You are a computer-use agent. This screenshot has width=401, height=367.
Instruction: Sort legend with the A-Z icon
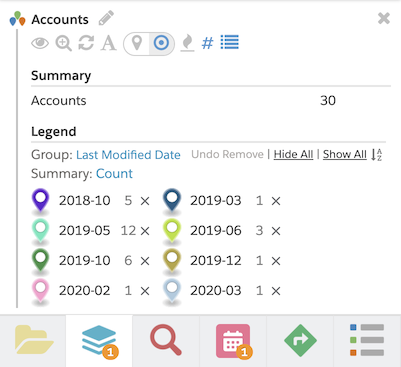click(377, 155)
